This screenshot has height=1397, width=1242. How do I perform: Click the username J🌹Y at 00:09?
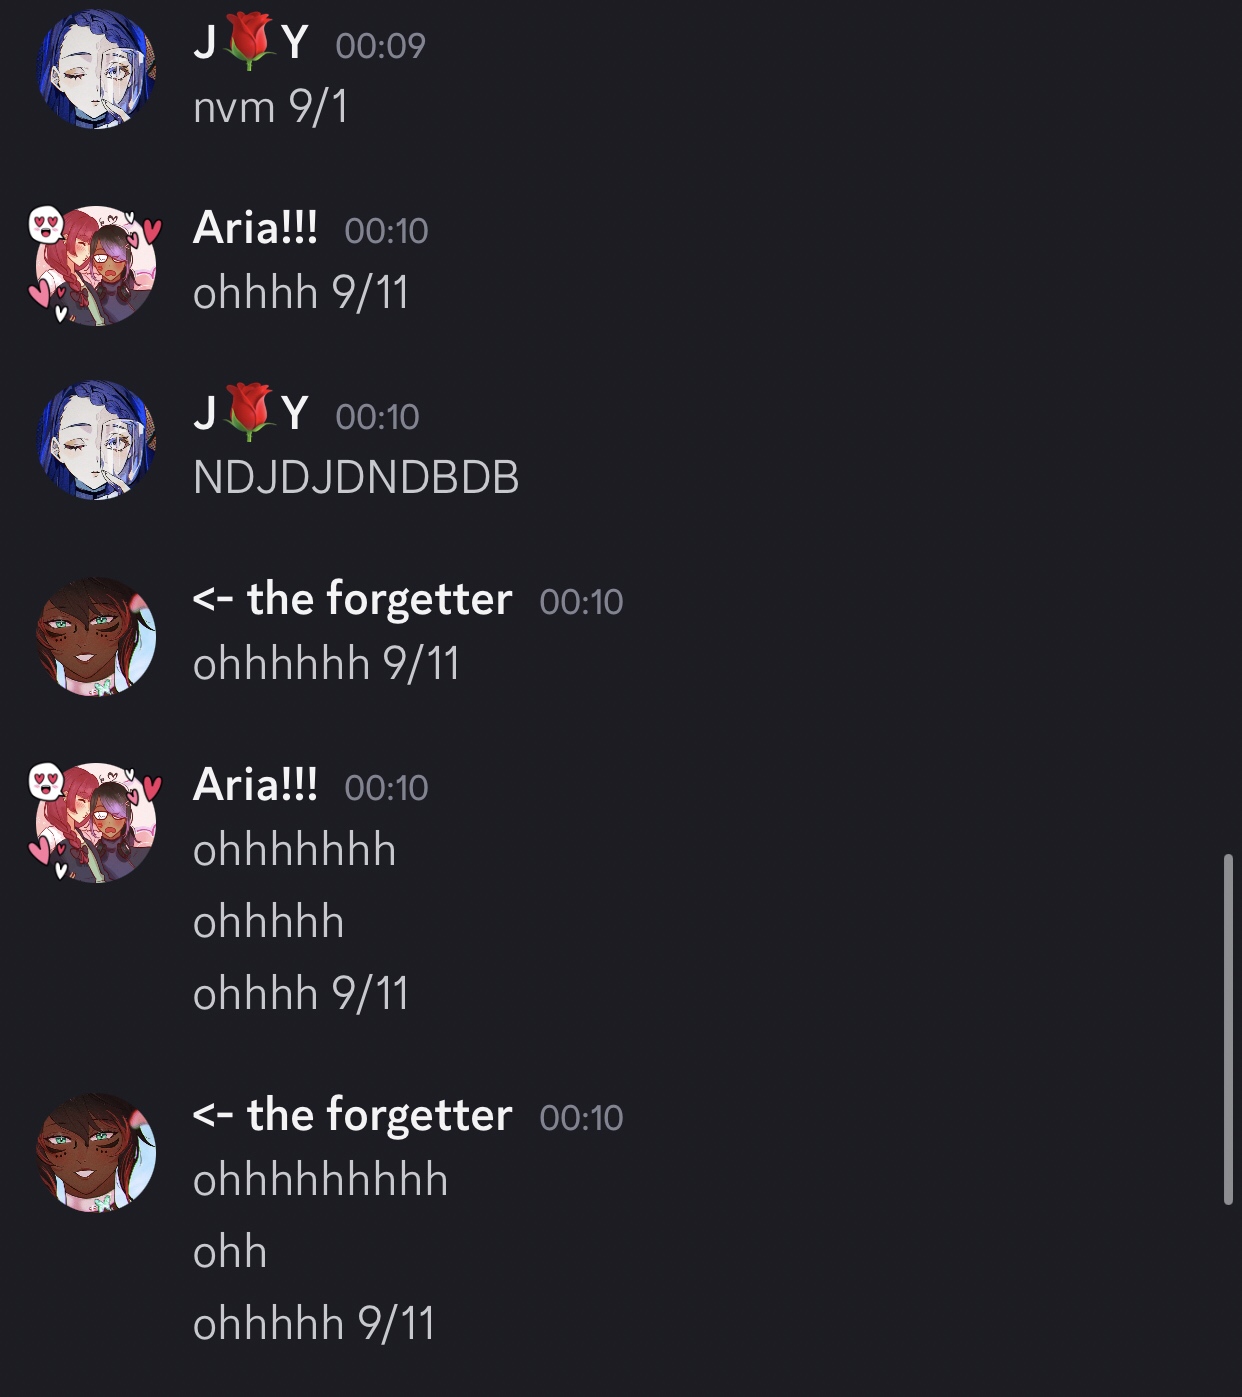coord(251,43)
